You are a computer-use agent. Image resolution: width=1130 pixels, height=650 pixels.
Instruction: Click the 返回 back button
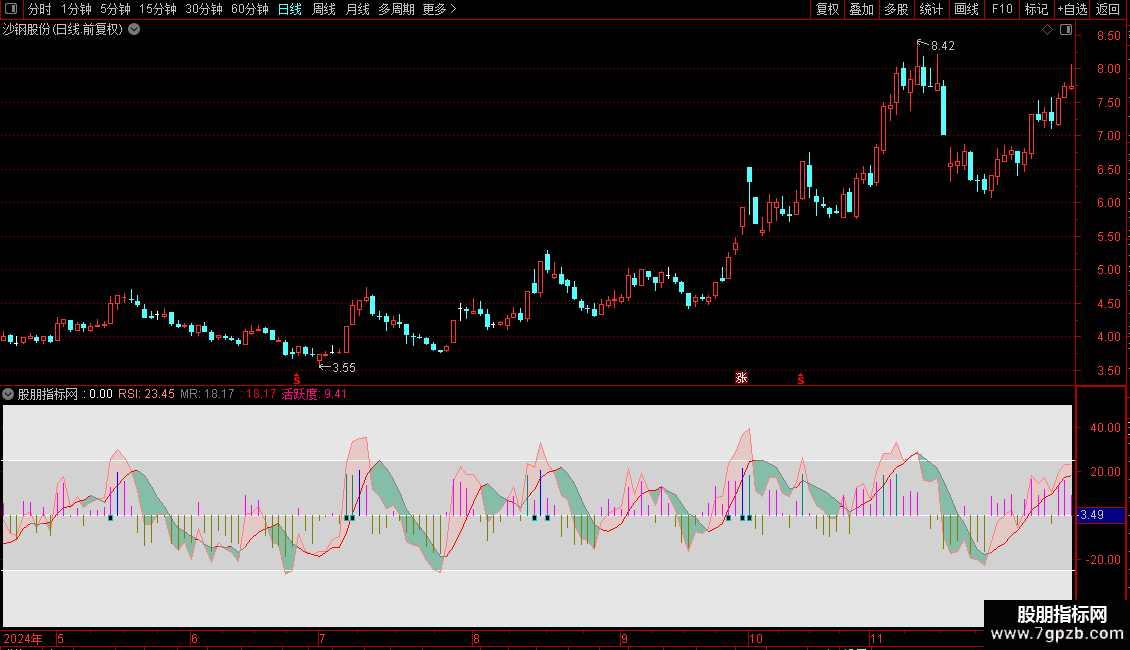(1108, 9)
